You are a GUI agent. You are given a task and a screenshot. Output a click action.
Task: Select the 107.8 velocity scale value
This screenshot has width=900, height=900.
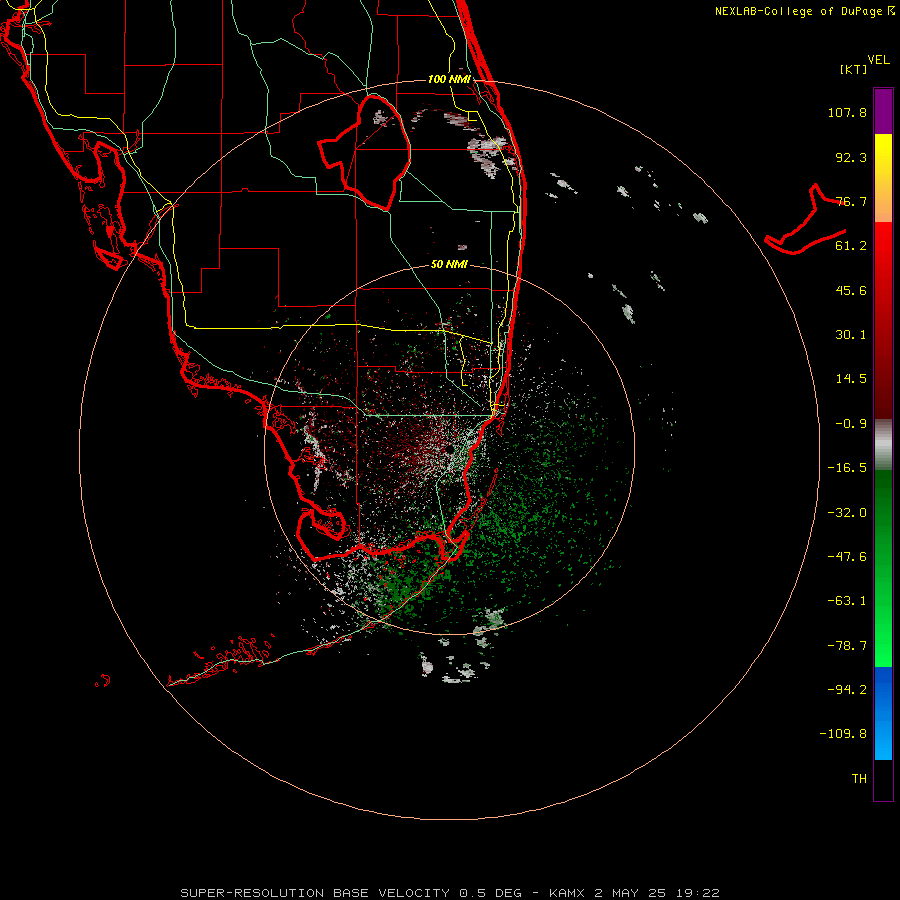(x=847, y=112)
